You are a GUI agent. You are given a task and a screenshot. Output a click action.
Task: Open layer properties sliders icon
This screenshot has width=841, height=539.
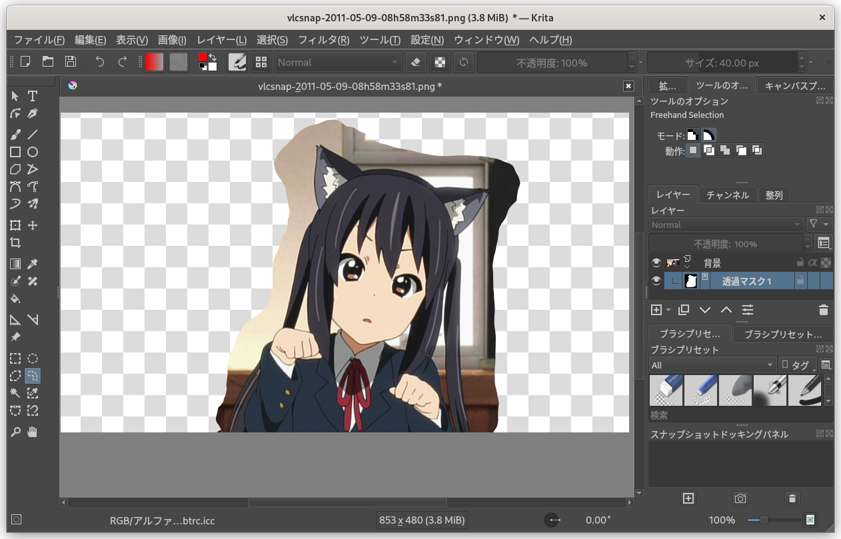[748, 310]
